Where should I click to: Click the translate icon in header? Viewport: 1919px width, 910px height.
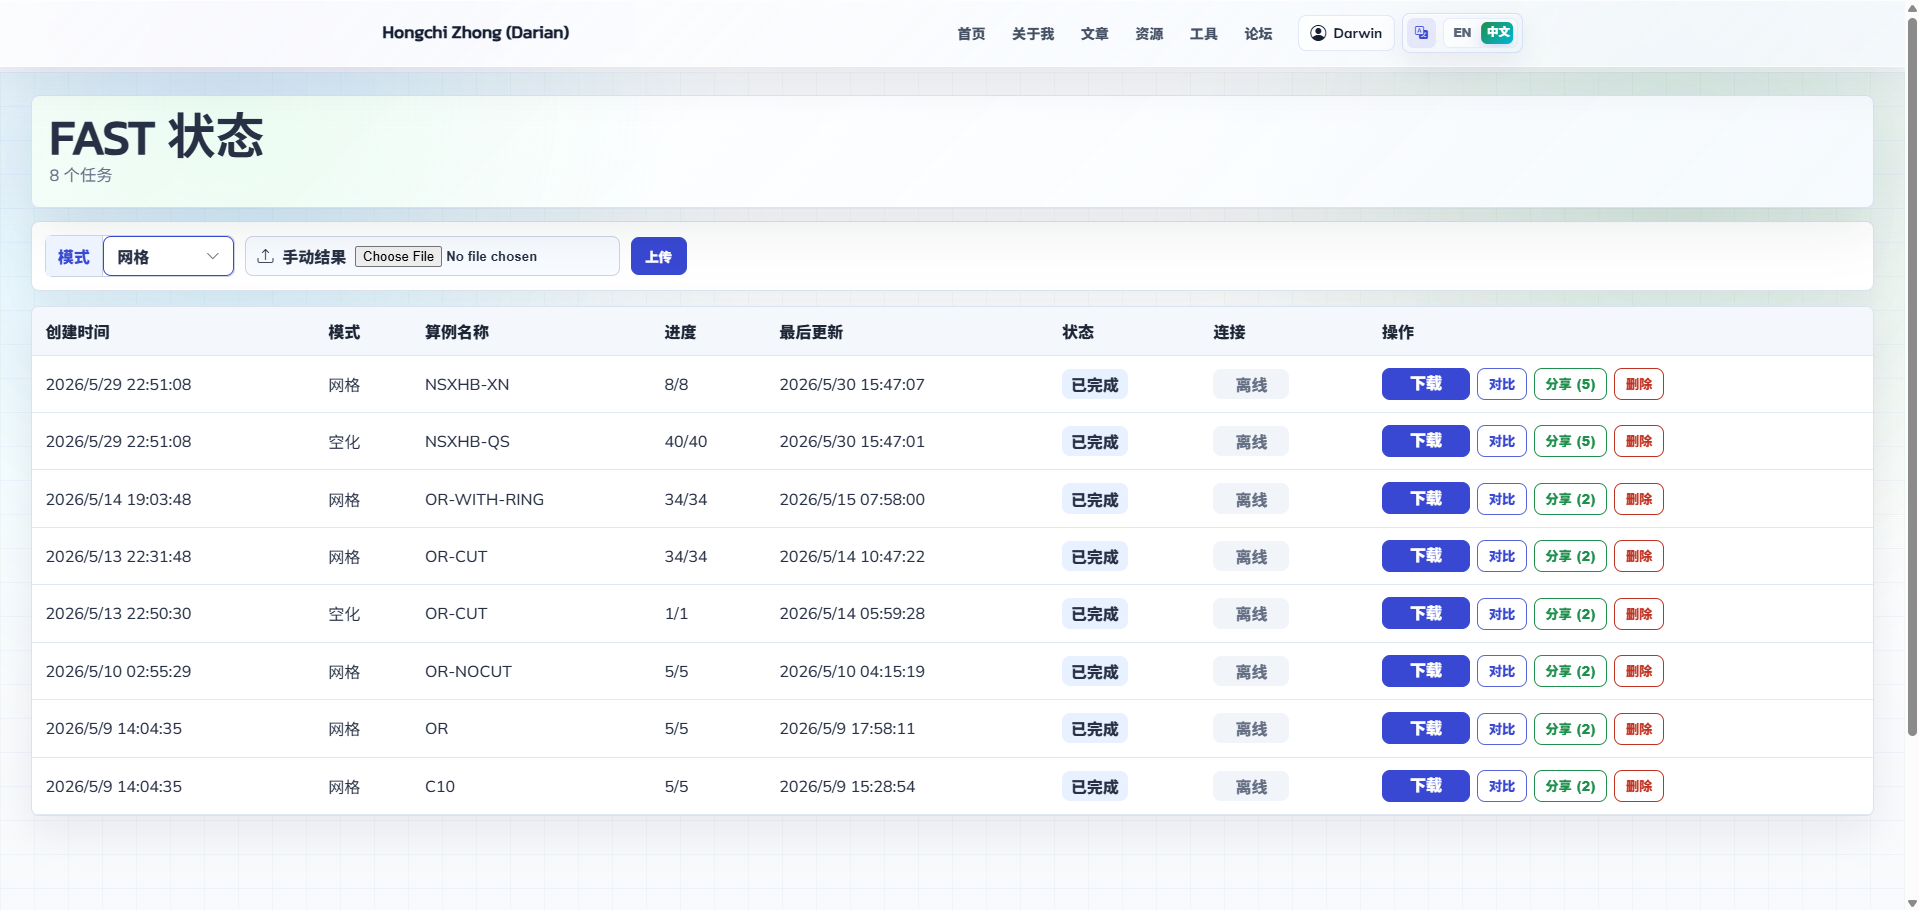(1421, 33)
